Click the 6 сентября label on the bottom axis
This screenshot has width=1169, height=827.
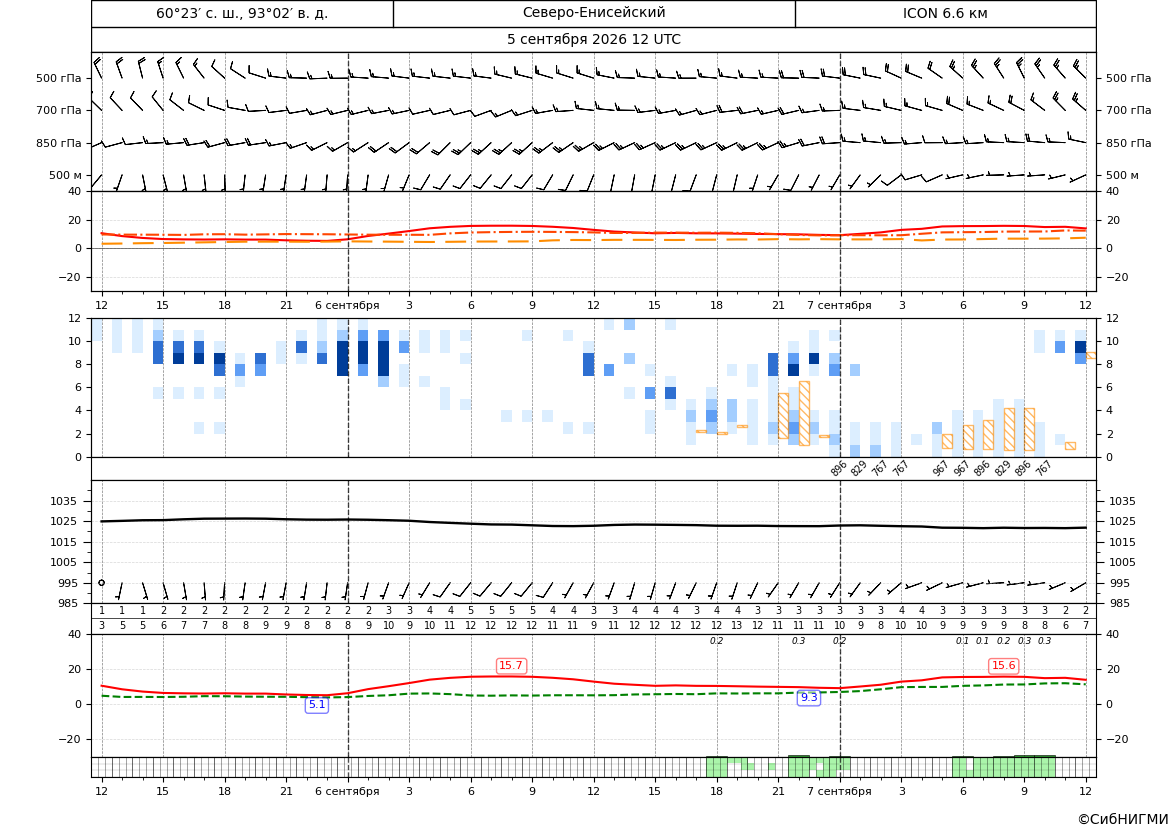(347, 791)
